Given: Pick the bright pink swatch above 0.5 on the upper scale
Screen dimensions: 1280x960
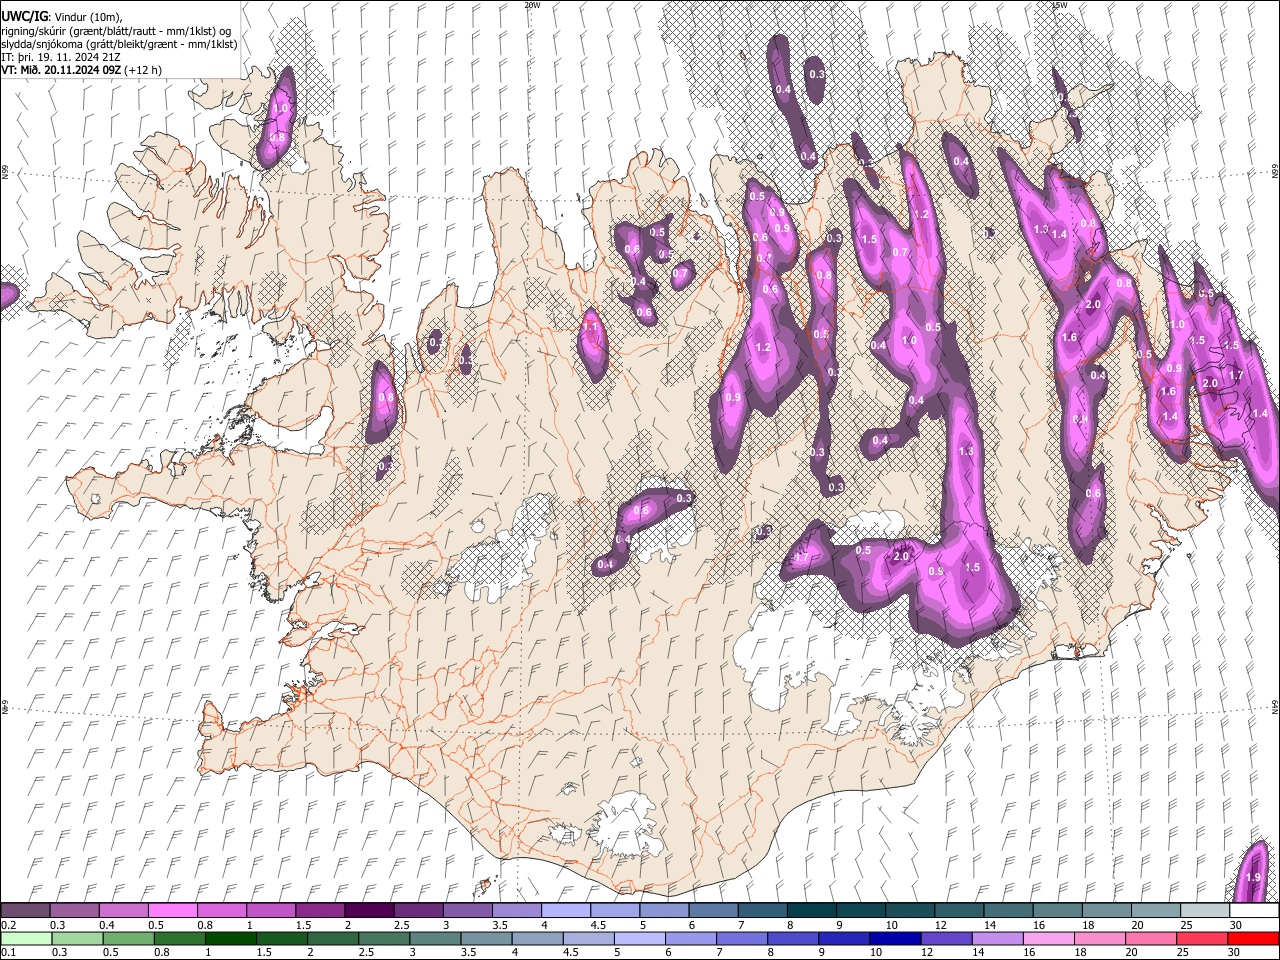Looking at the screenshot, I should point(172,911).
